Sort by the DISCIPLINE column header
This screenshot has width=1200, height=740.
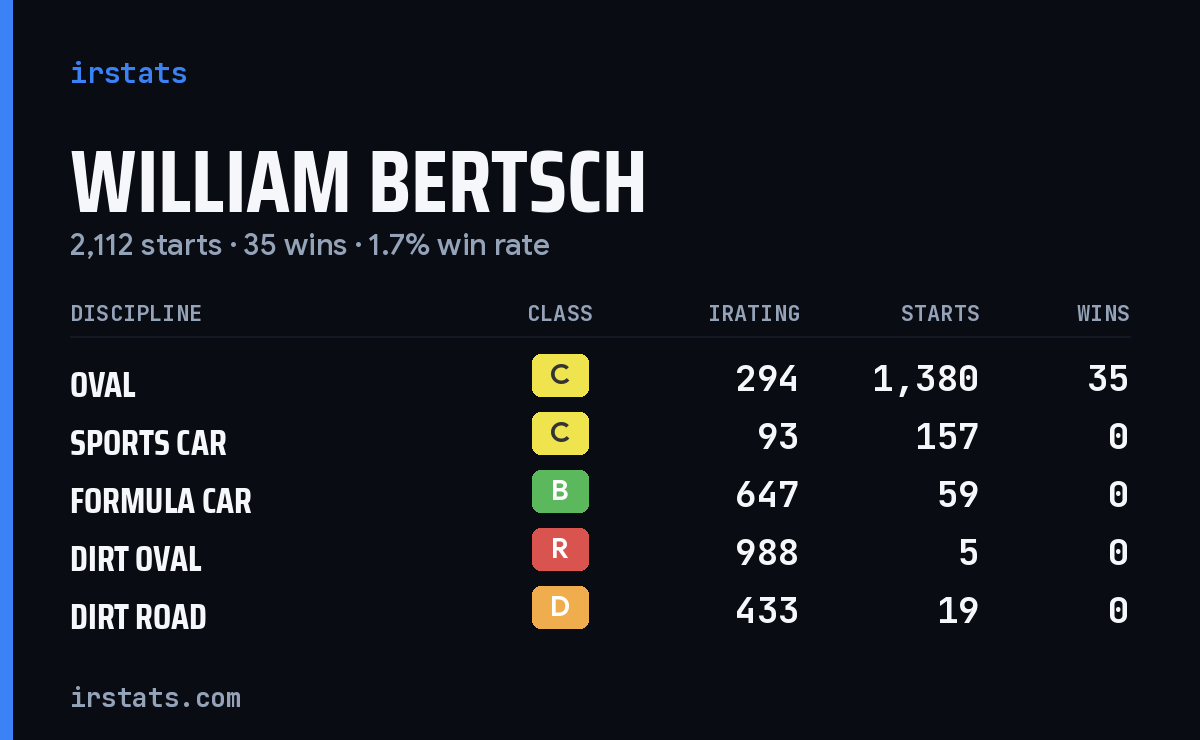pyautogui.click(x=136, y=314)
